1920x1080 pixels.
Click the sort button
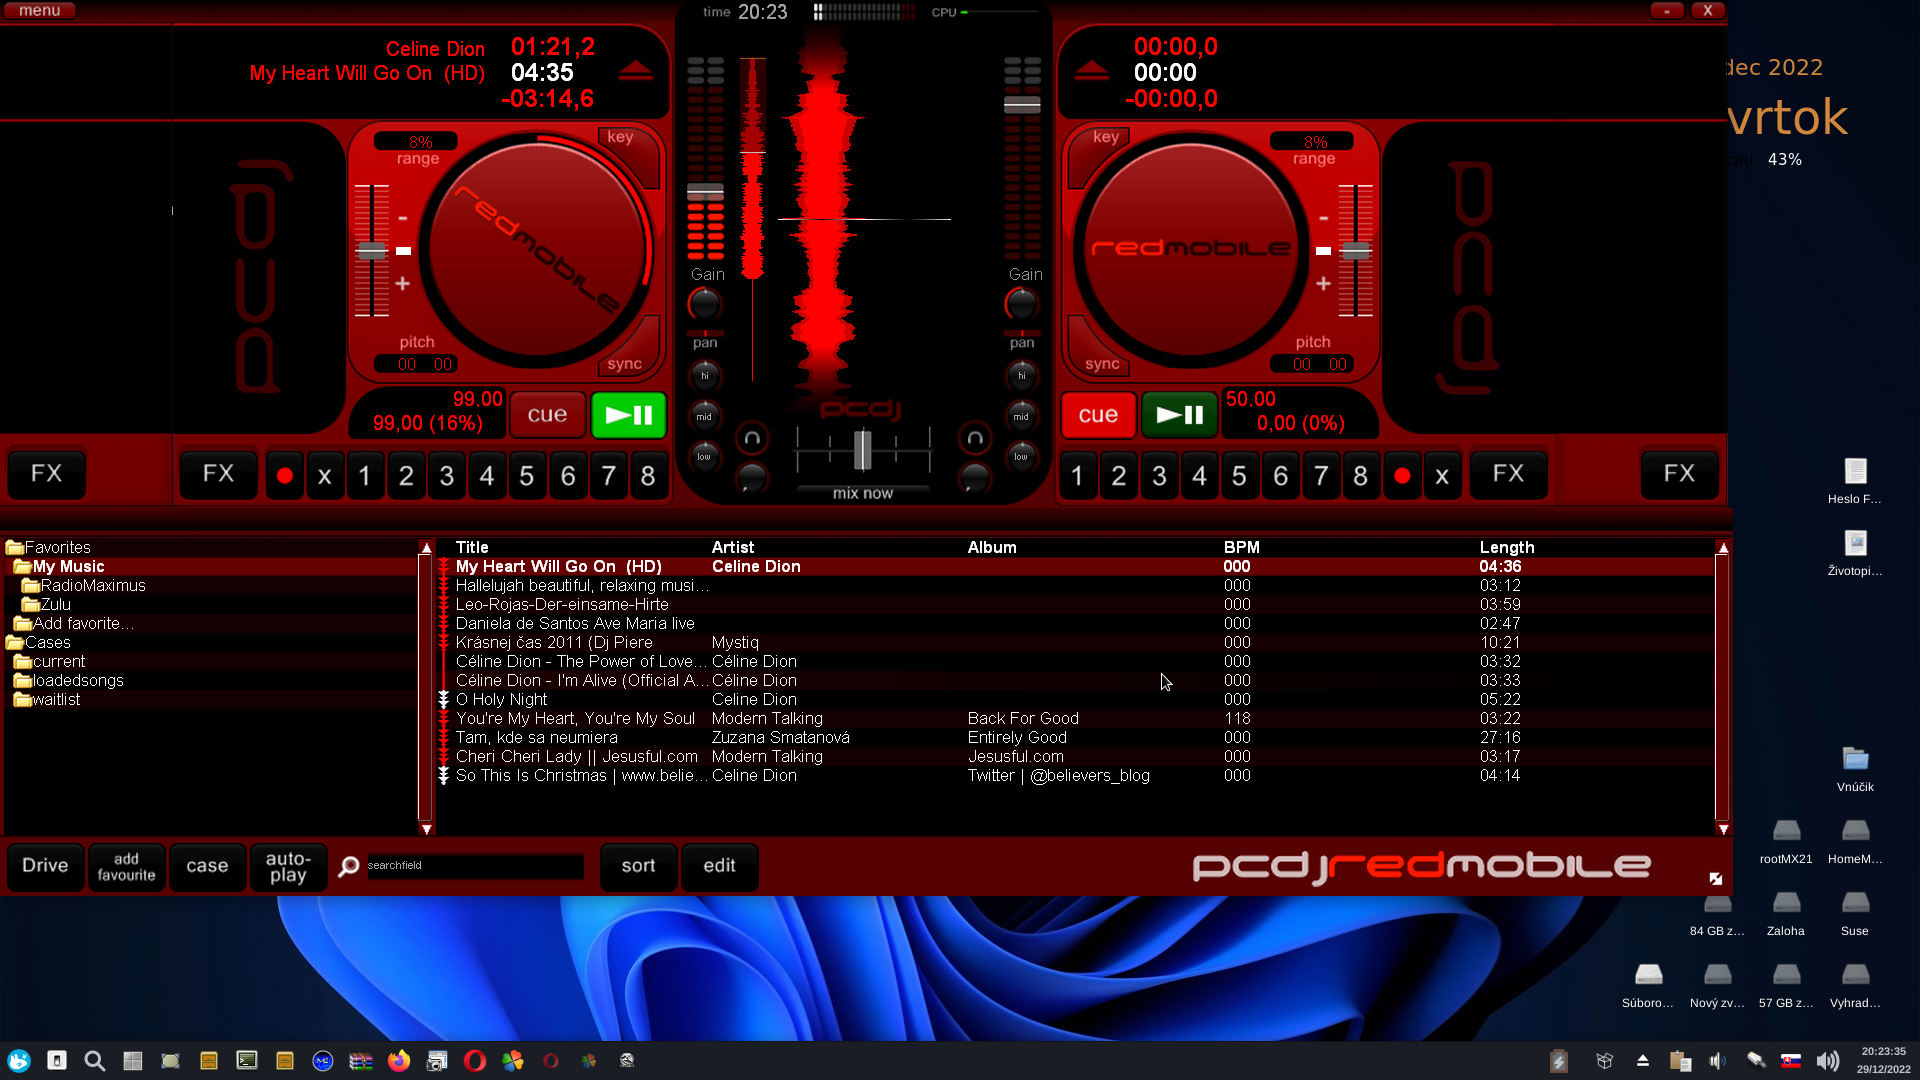[x=638, y=866]
